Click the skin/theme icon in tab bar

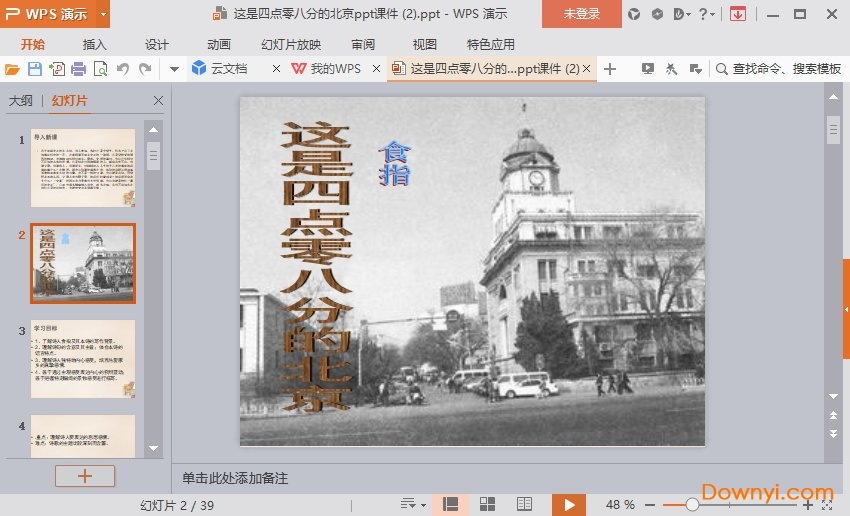(671, 68)
